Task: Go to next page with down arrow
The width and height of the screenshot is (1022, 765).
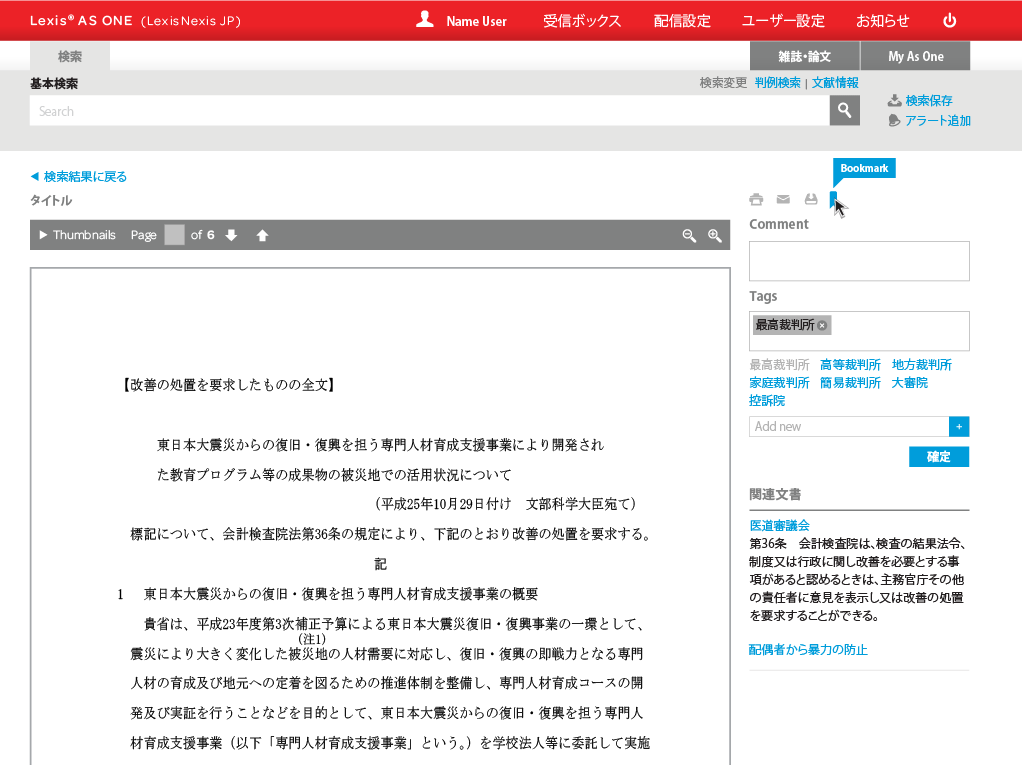Action: pyautogui.click(x=231, y=235)
